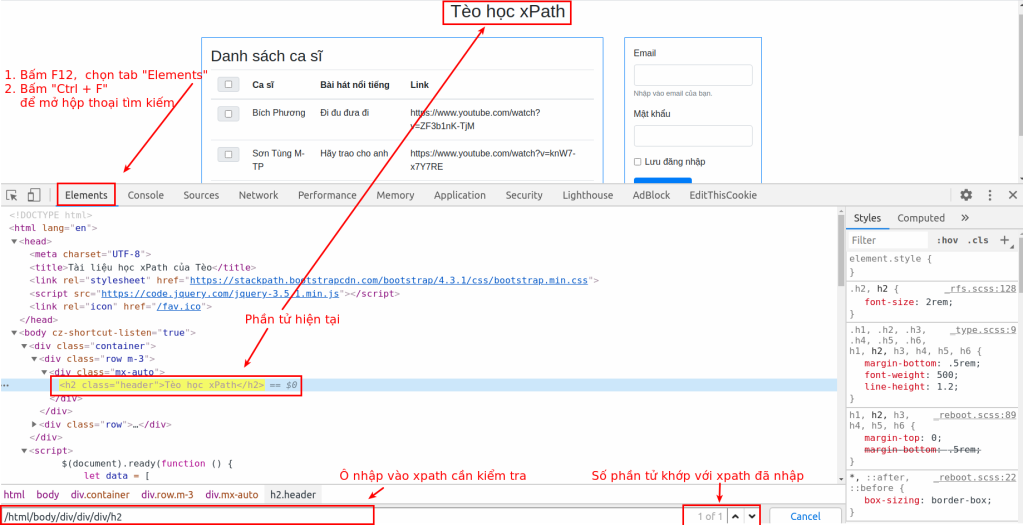Go to next search match arrow
Viewport: 1023px width, 525px height.
[x=752, y=517]
